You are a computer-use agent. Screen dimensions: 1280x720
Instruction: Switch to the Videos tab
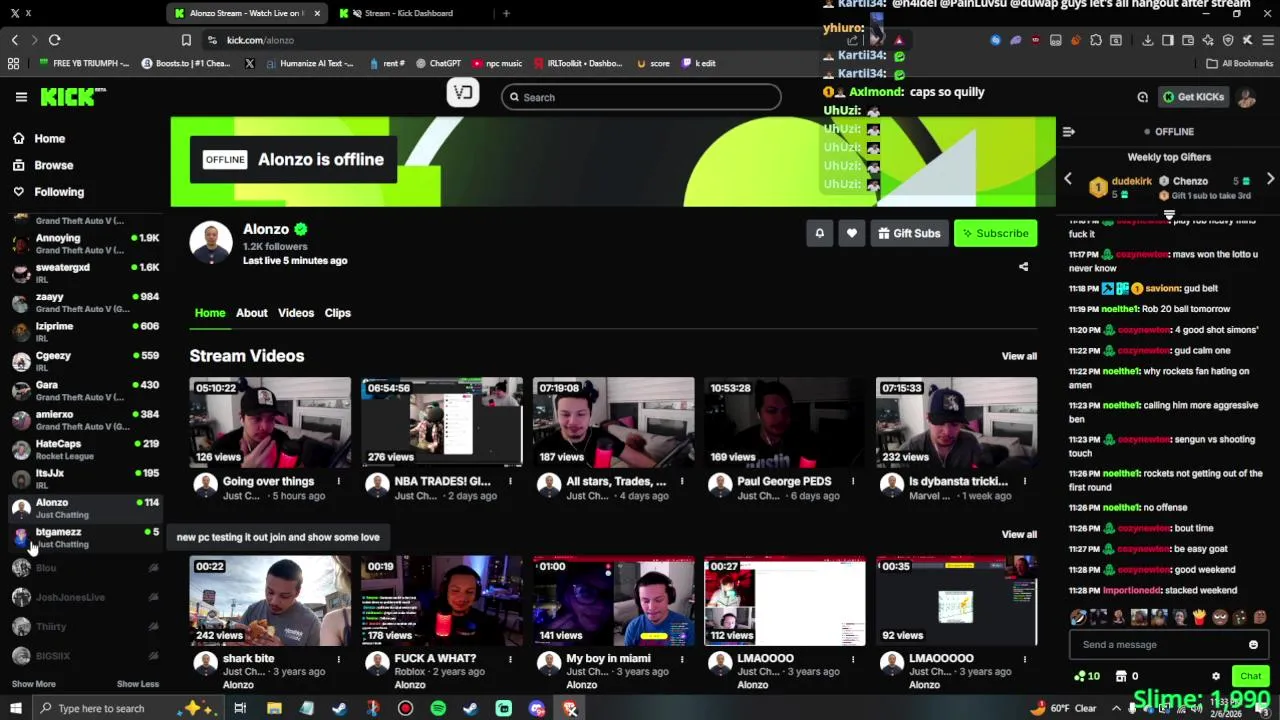tap(296, 313)
